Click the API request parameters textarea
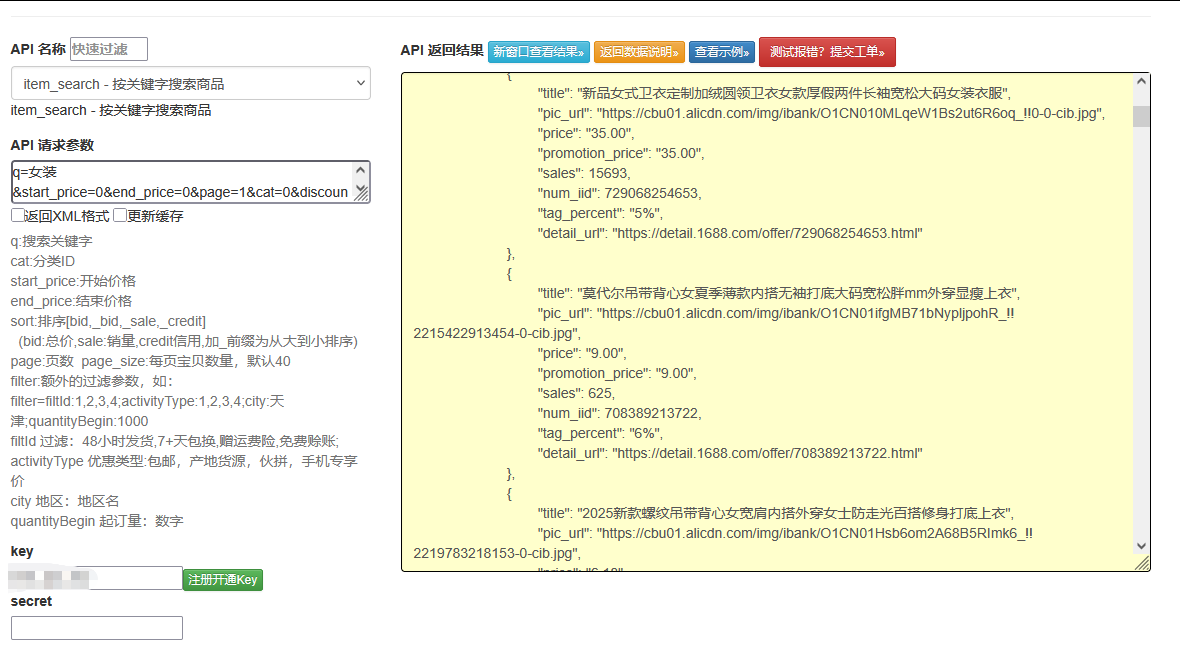This screenshot has width=1180, height=654. coord(181,181)
